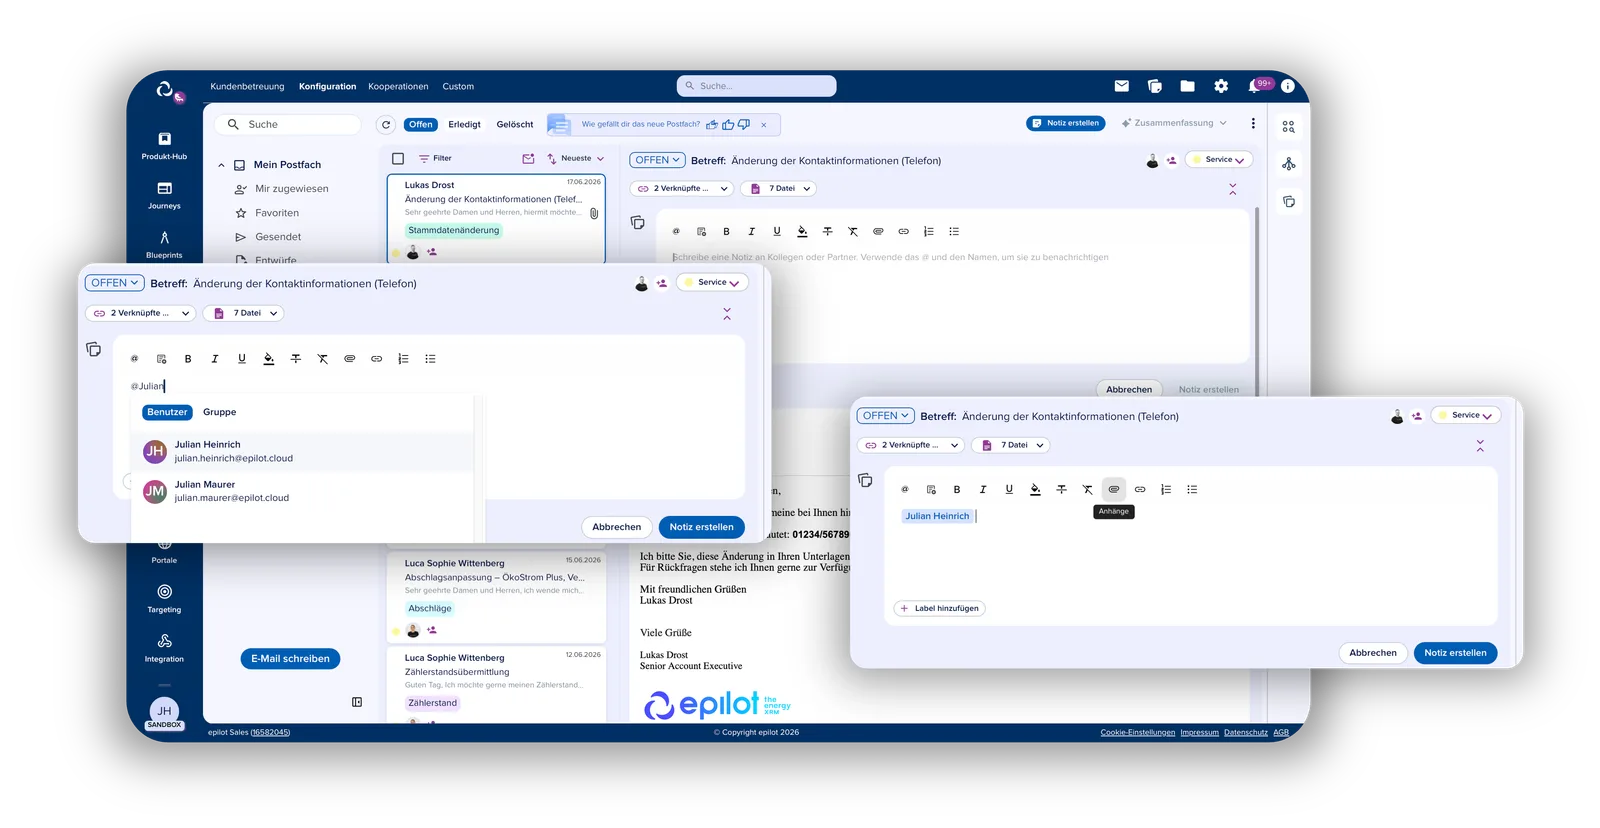Open the Kundenbetreuung menu

click(247, 86)
